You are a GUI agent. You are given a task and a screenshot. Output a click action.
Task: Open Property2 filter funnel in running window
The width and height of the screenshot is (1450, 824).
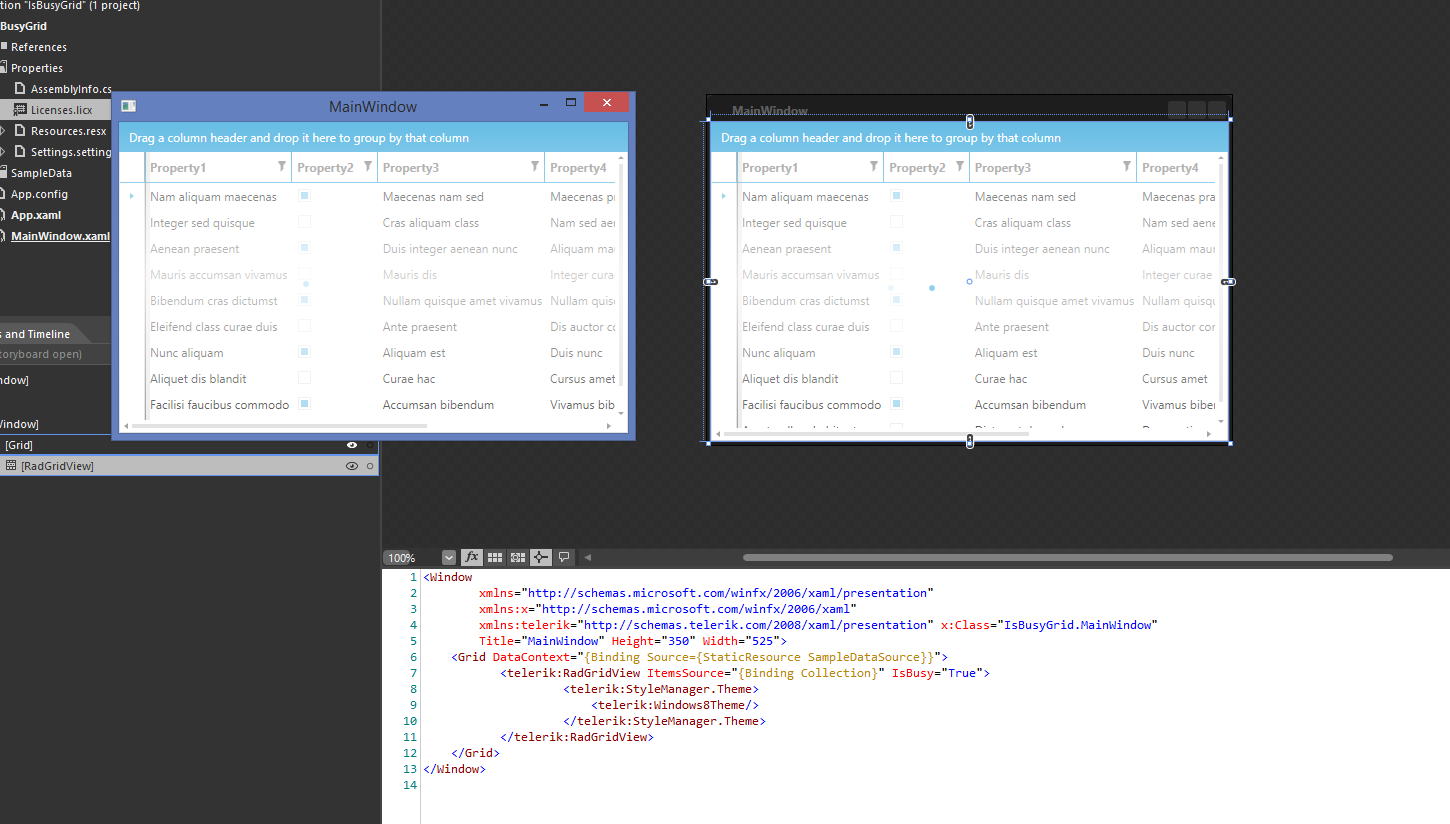pyautogui.click(x=368, y=167)
